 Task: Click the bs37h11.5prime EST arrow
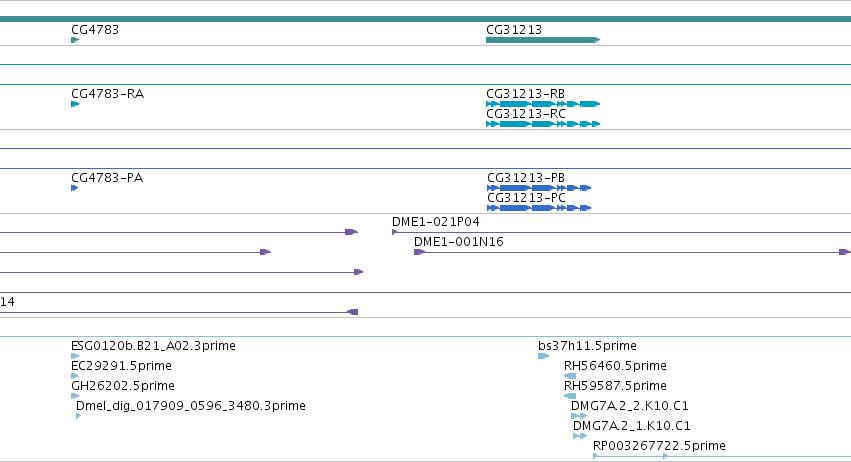tap(543, 356)
